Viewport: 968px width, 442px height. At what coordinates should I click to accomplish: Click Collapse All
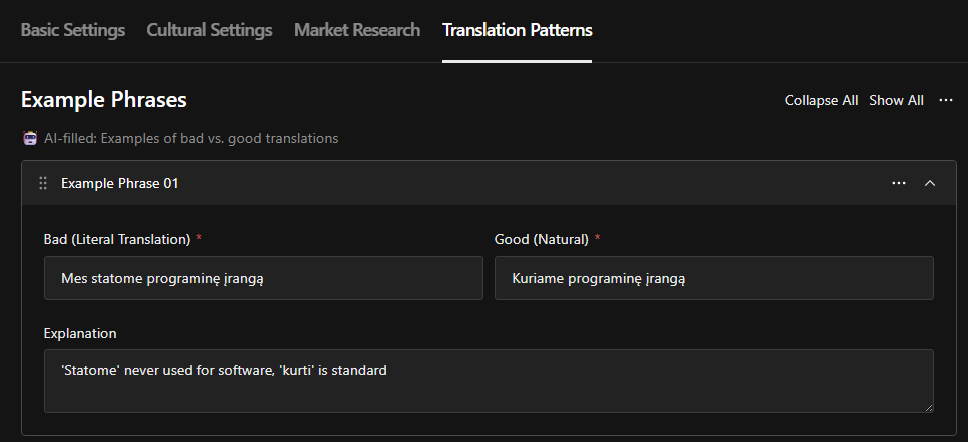pos(821,101)
